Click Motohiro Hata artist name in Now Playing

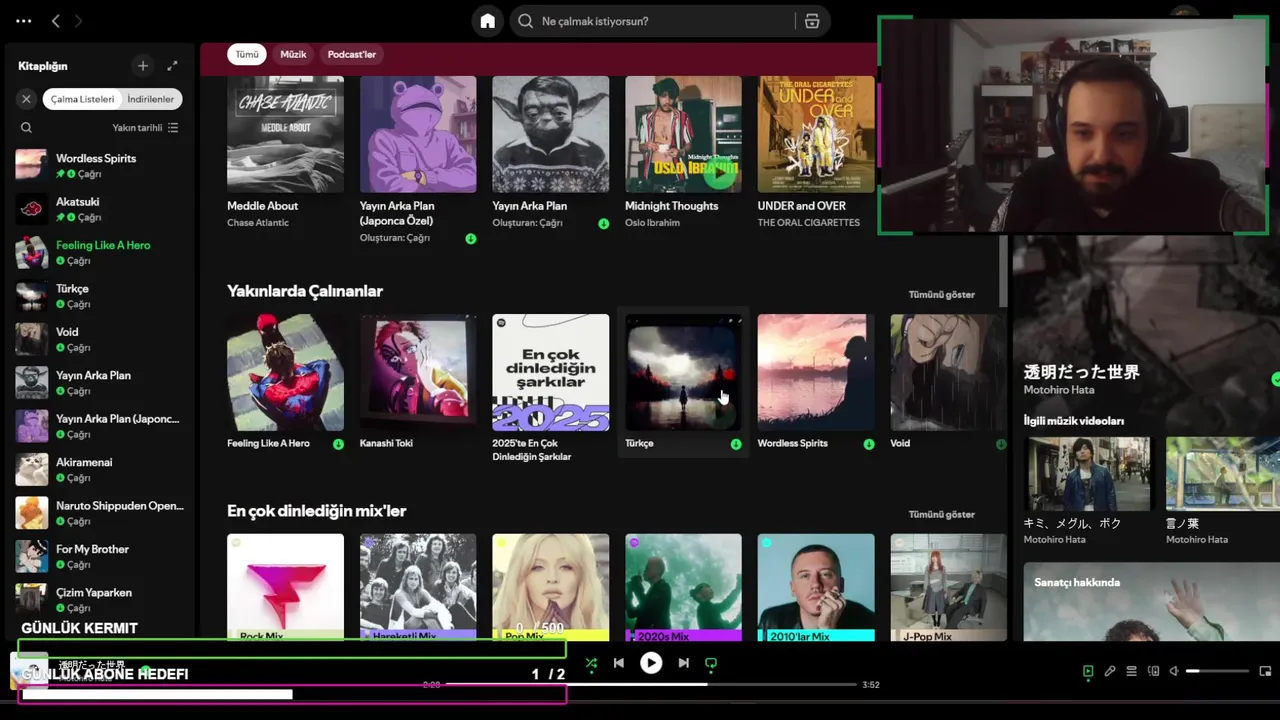pos(1058,390)
